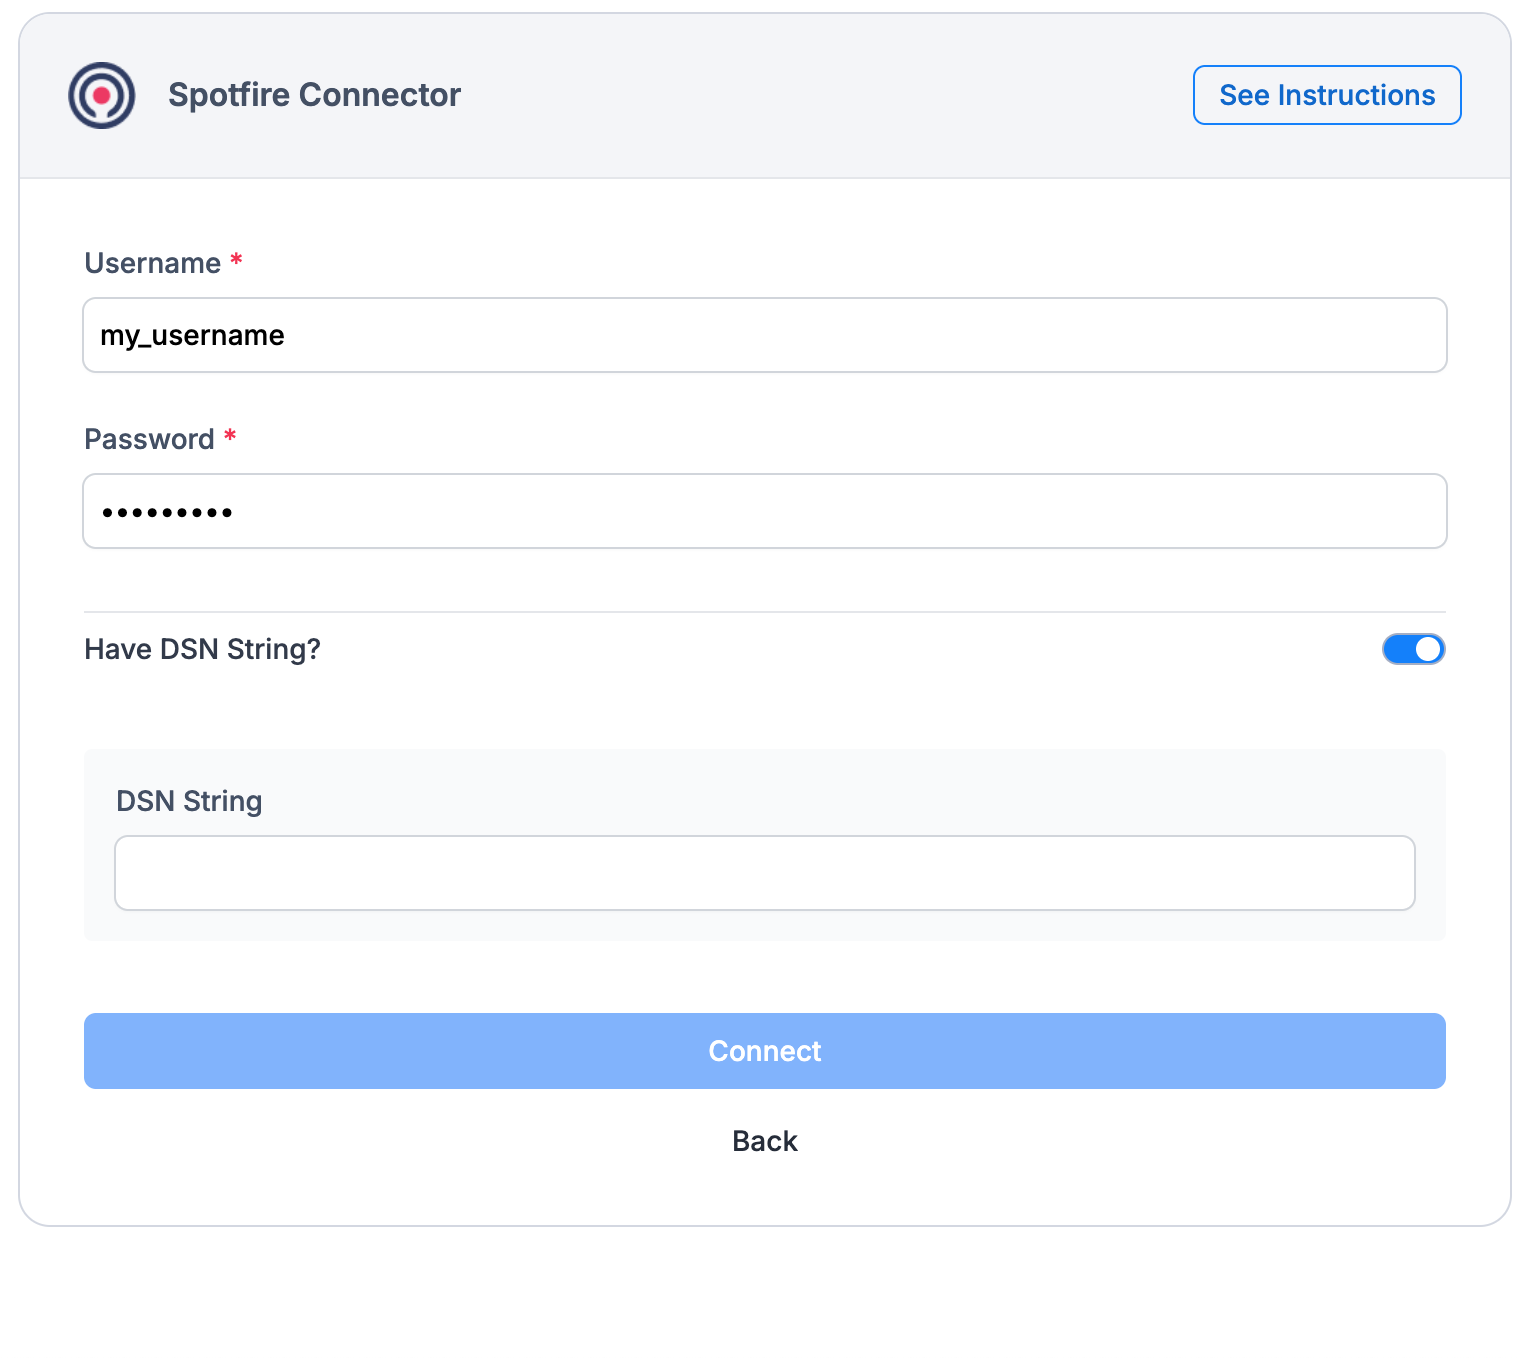The height and width of the screenshot is (1358, 1518).
Task: Click the Username field label
Action: (152, 263)
